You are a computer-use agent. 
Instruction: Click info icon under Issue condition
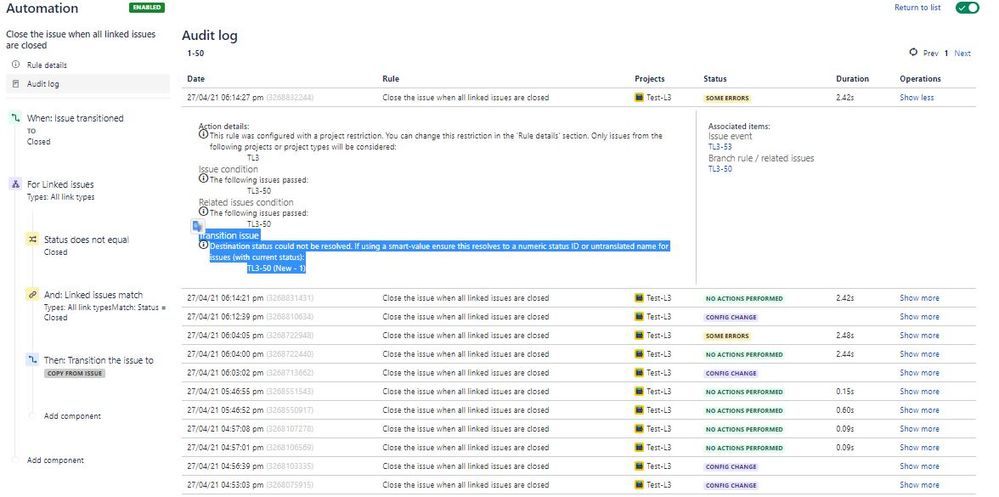point(203,179)
